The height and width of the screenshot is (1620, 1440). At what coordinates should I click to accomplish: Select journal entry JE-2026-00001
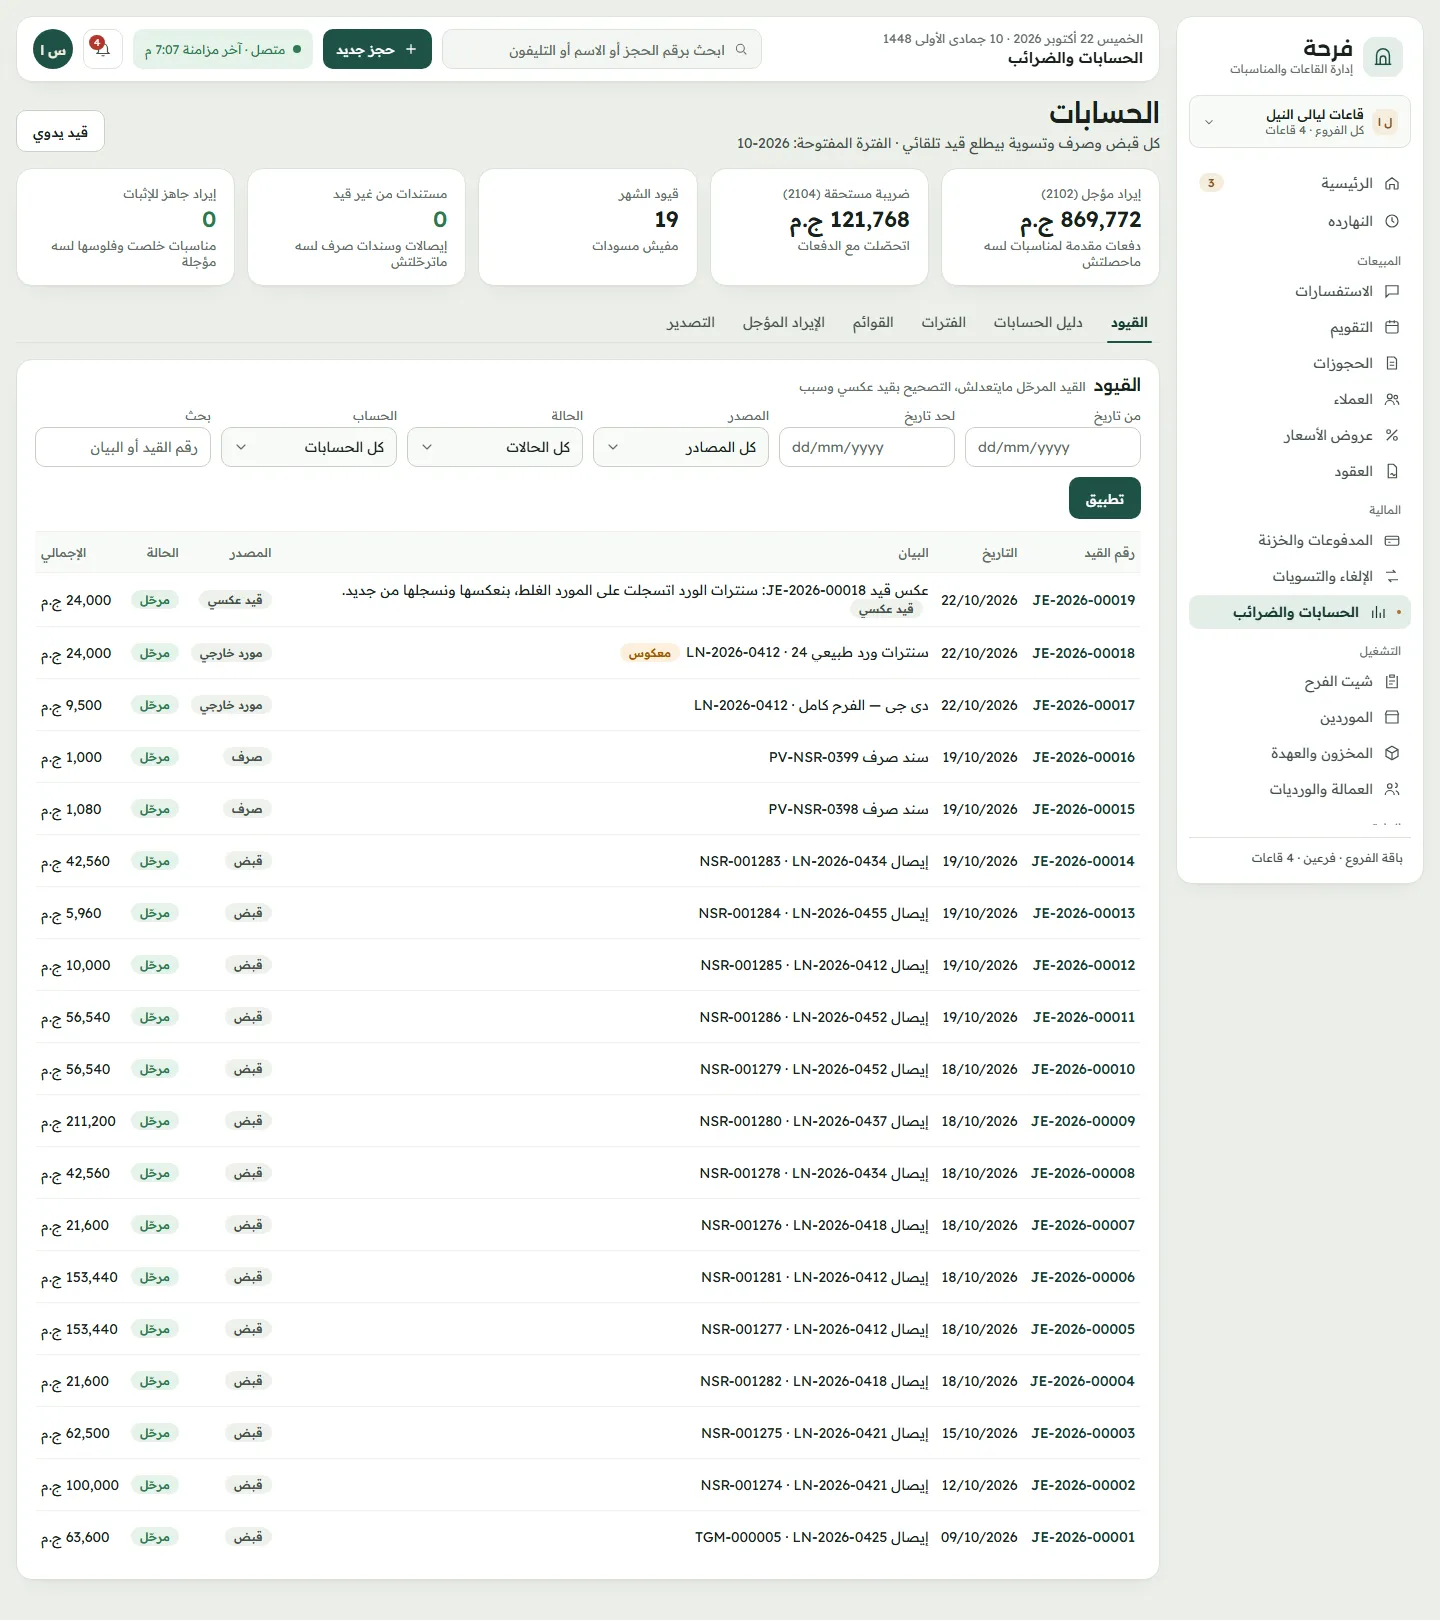[x=1084, y=1538]
